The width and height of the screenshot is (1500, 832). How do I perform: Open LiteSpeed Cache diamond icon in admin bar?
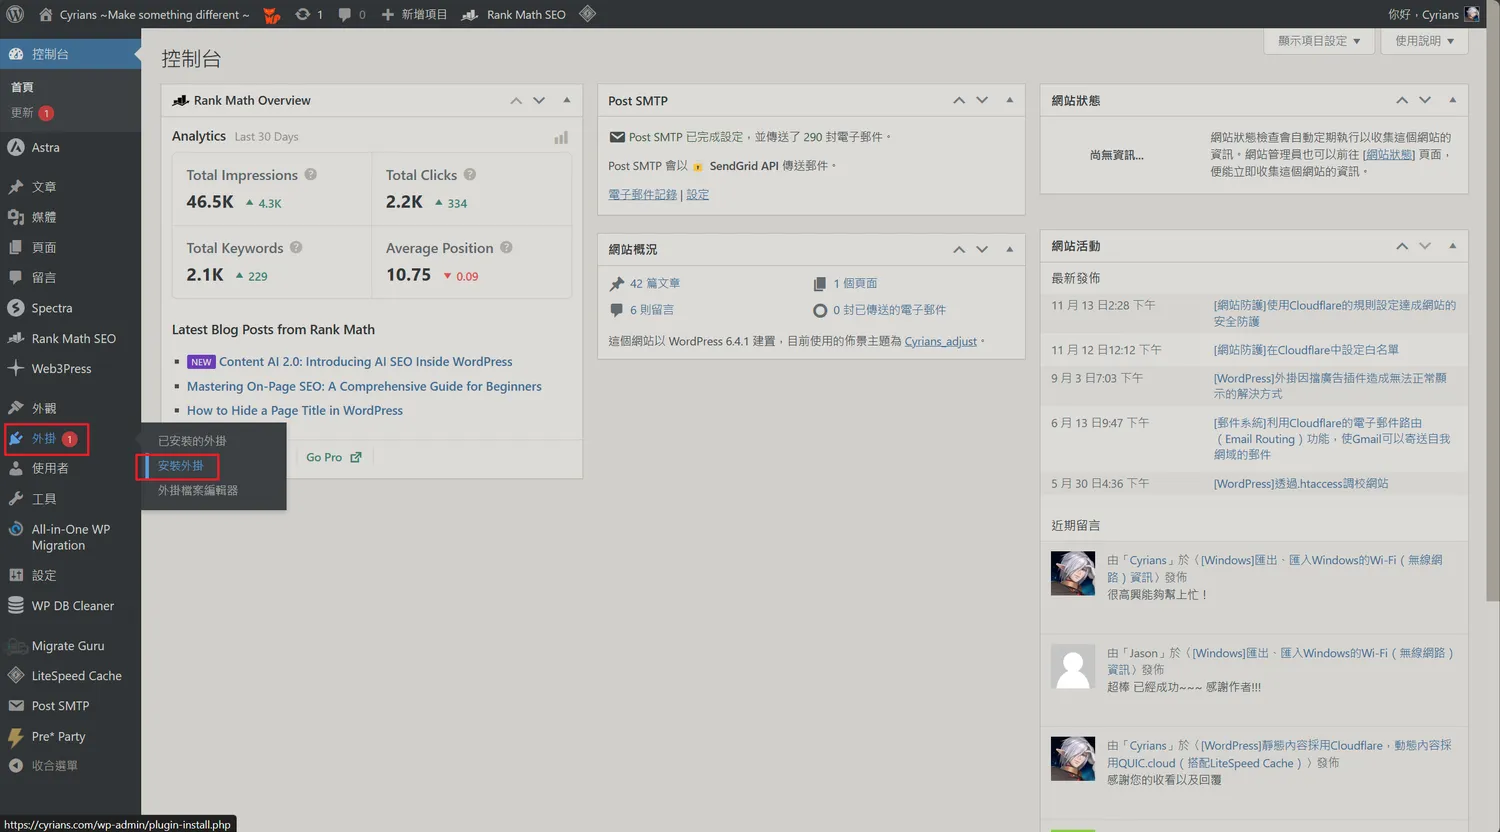588,14
